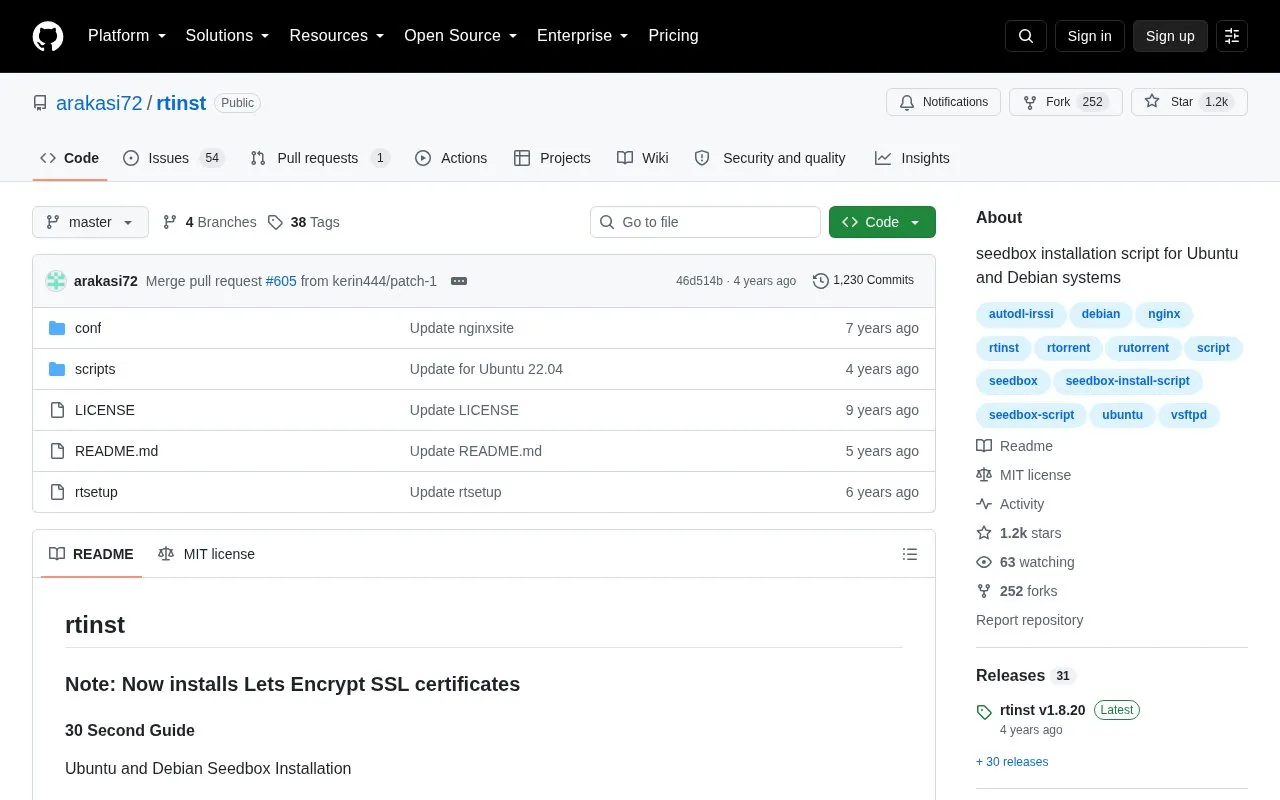
Task: Open the master branch dropdown
Action: (90, 222)
